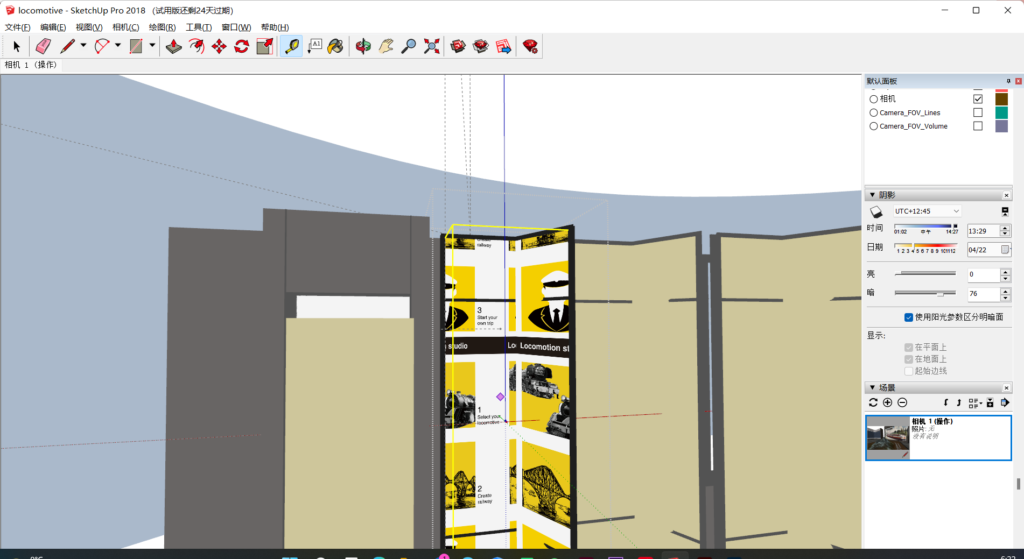Choose the Select arrow tool

pos(17,46)
